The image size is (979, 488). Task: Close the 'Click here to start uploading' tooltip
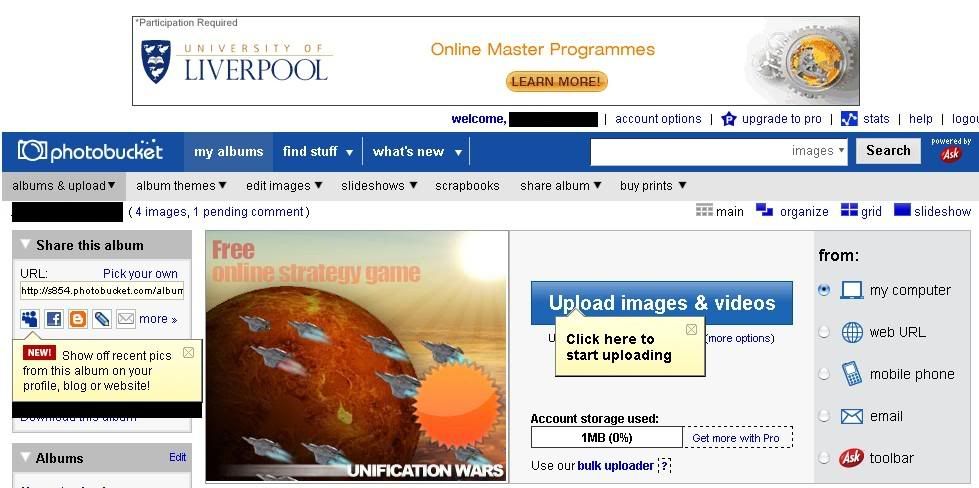691,329
